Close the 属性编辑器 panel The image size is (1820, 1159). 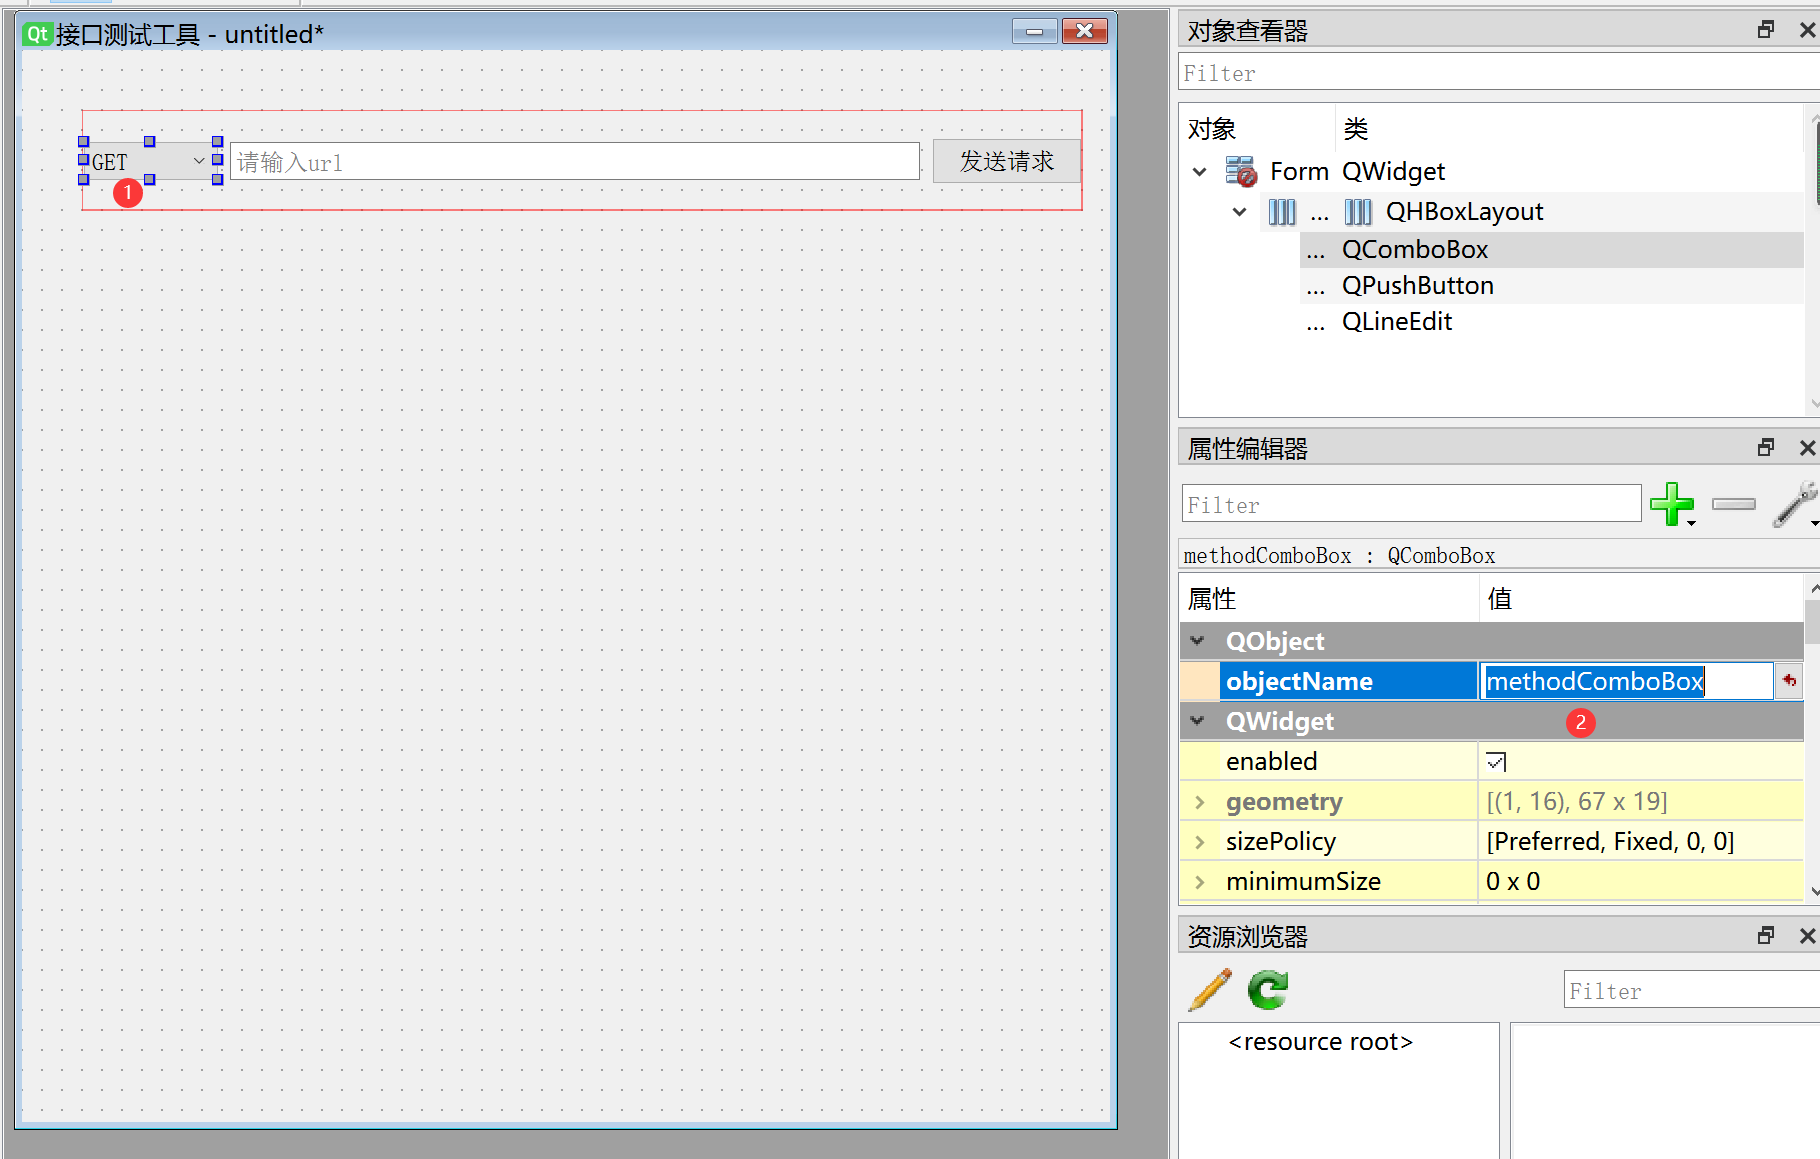tap(1807, 447)
